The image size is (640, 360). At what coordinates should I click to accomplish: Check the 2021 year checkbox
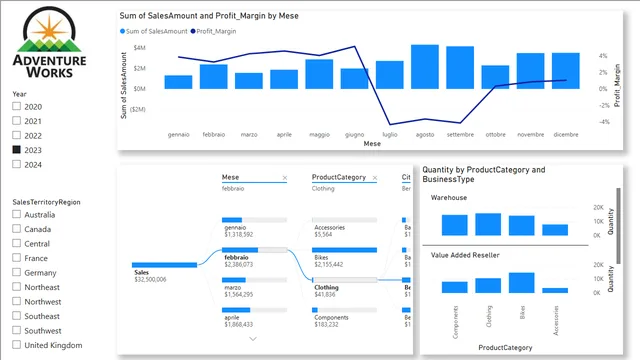[x=16, y=120]
